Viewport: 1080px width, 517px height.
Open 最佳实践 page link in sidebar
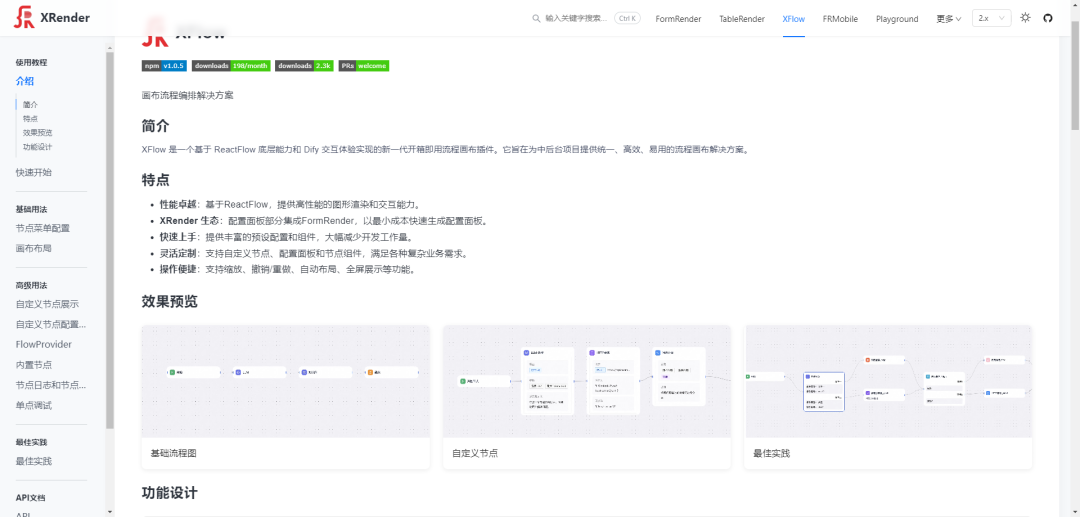tap(34, 461)
